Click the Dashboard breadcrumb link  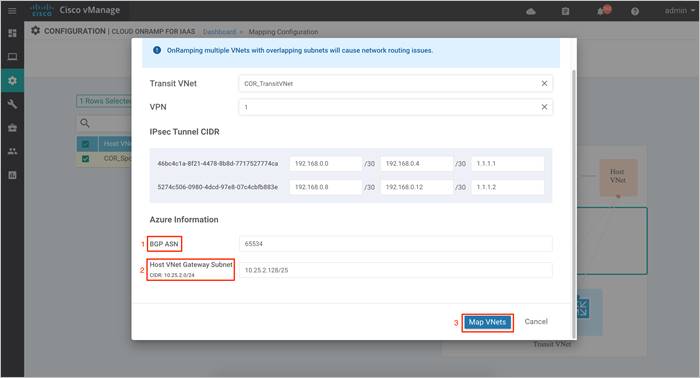pos(219,32)
